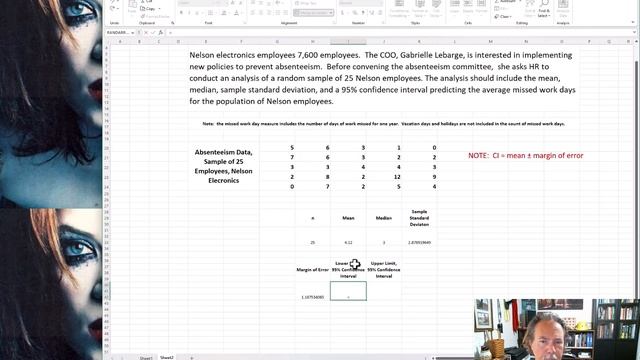Select the margin of error value cell
The image size is (640, 360).
(313, 297)
